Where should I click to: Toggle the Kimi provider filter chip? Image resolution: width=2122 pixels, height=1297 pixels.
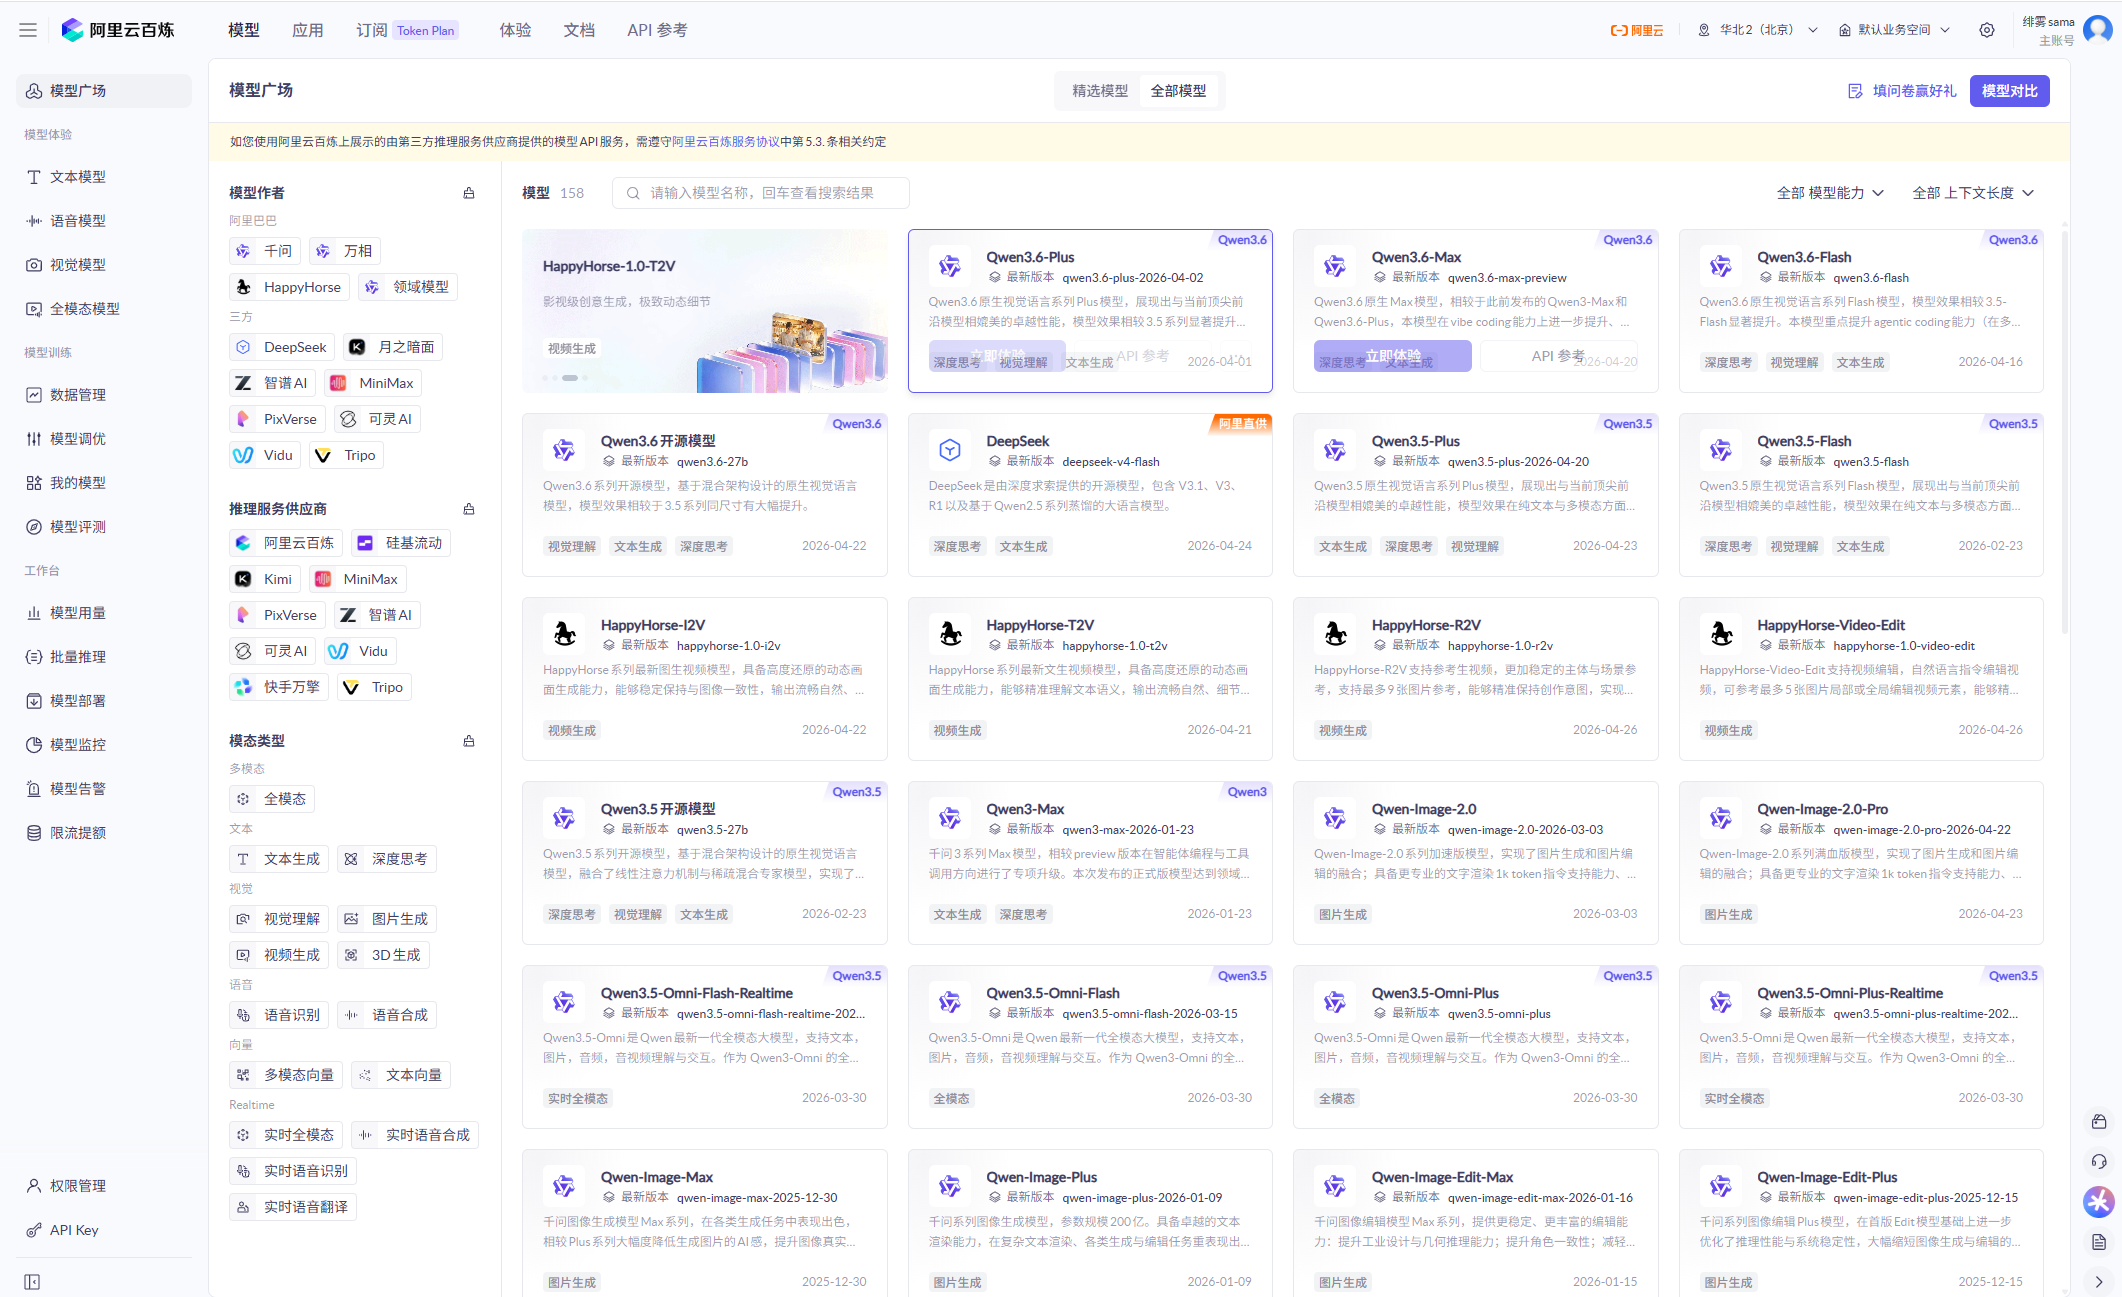click(265, 579)
